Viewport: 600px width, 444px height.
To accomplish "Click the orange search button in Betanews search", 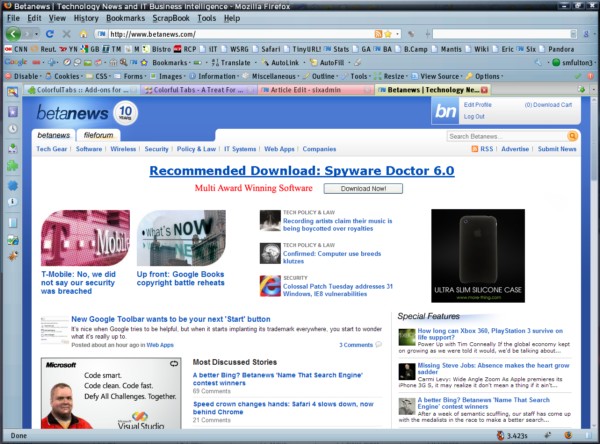I will coord(572,136).
